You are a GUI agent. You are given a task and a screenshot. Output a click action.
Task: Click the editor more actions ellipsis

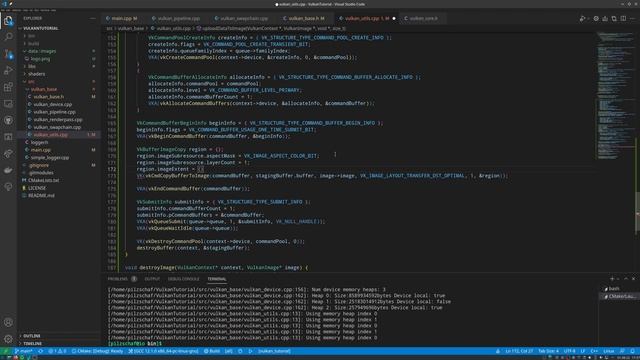(633, 18)
